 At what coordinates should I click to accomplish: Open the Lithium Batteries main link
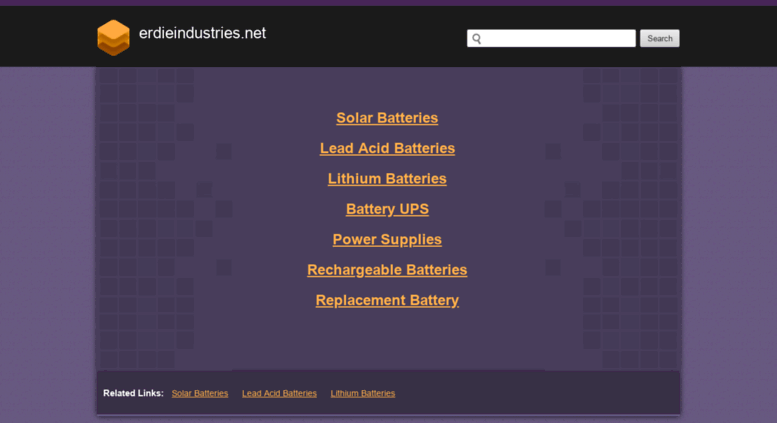click(387, 178)
